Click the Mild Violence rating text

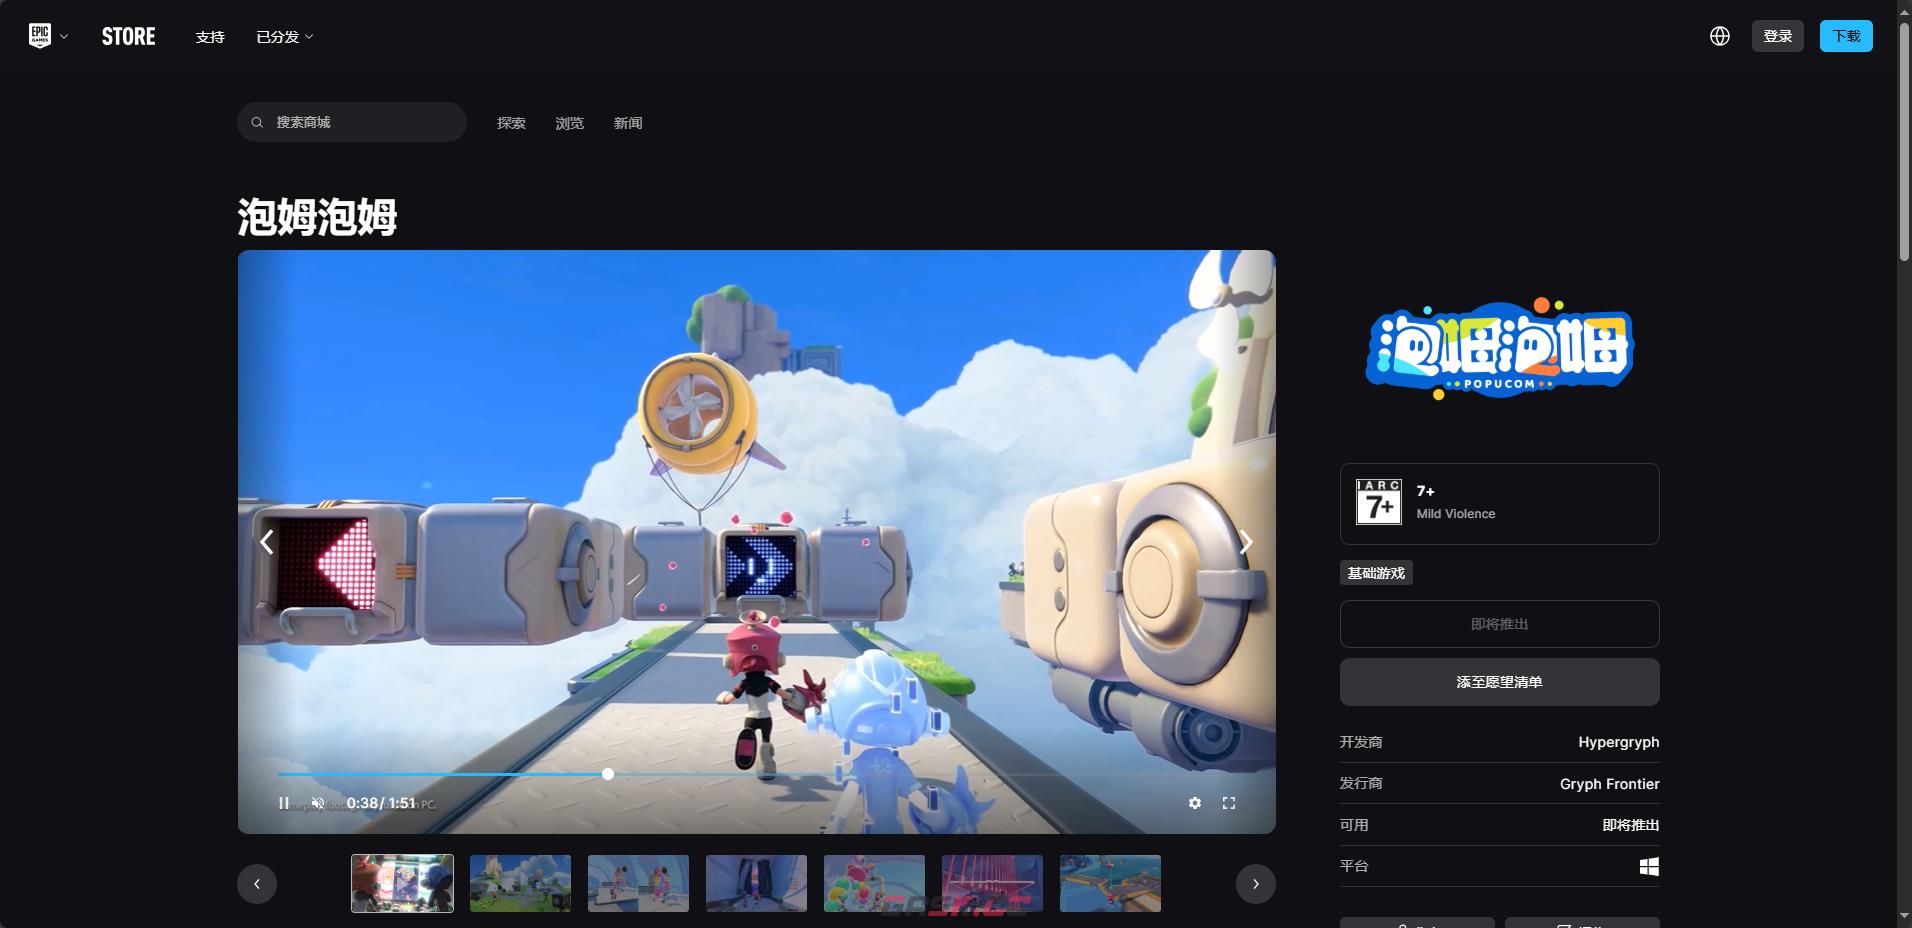(x=1456, y=514)
